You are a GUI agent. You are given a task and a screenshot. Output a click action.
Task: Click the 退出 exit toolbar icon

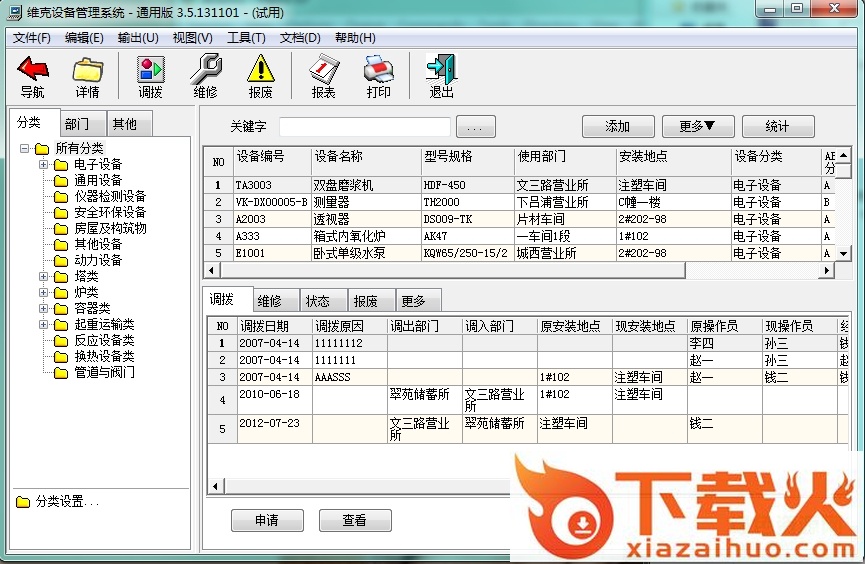point(441,70)
